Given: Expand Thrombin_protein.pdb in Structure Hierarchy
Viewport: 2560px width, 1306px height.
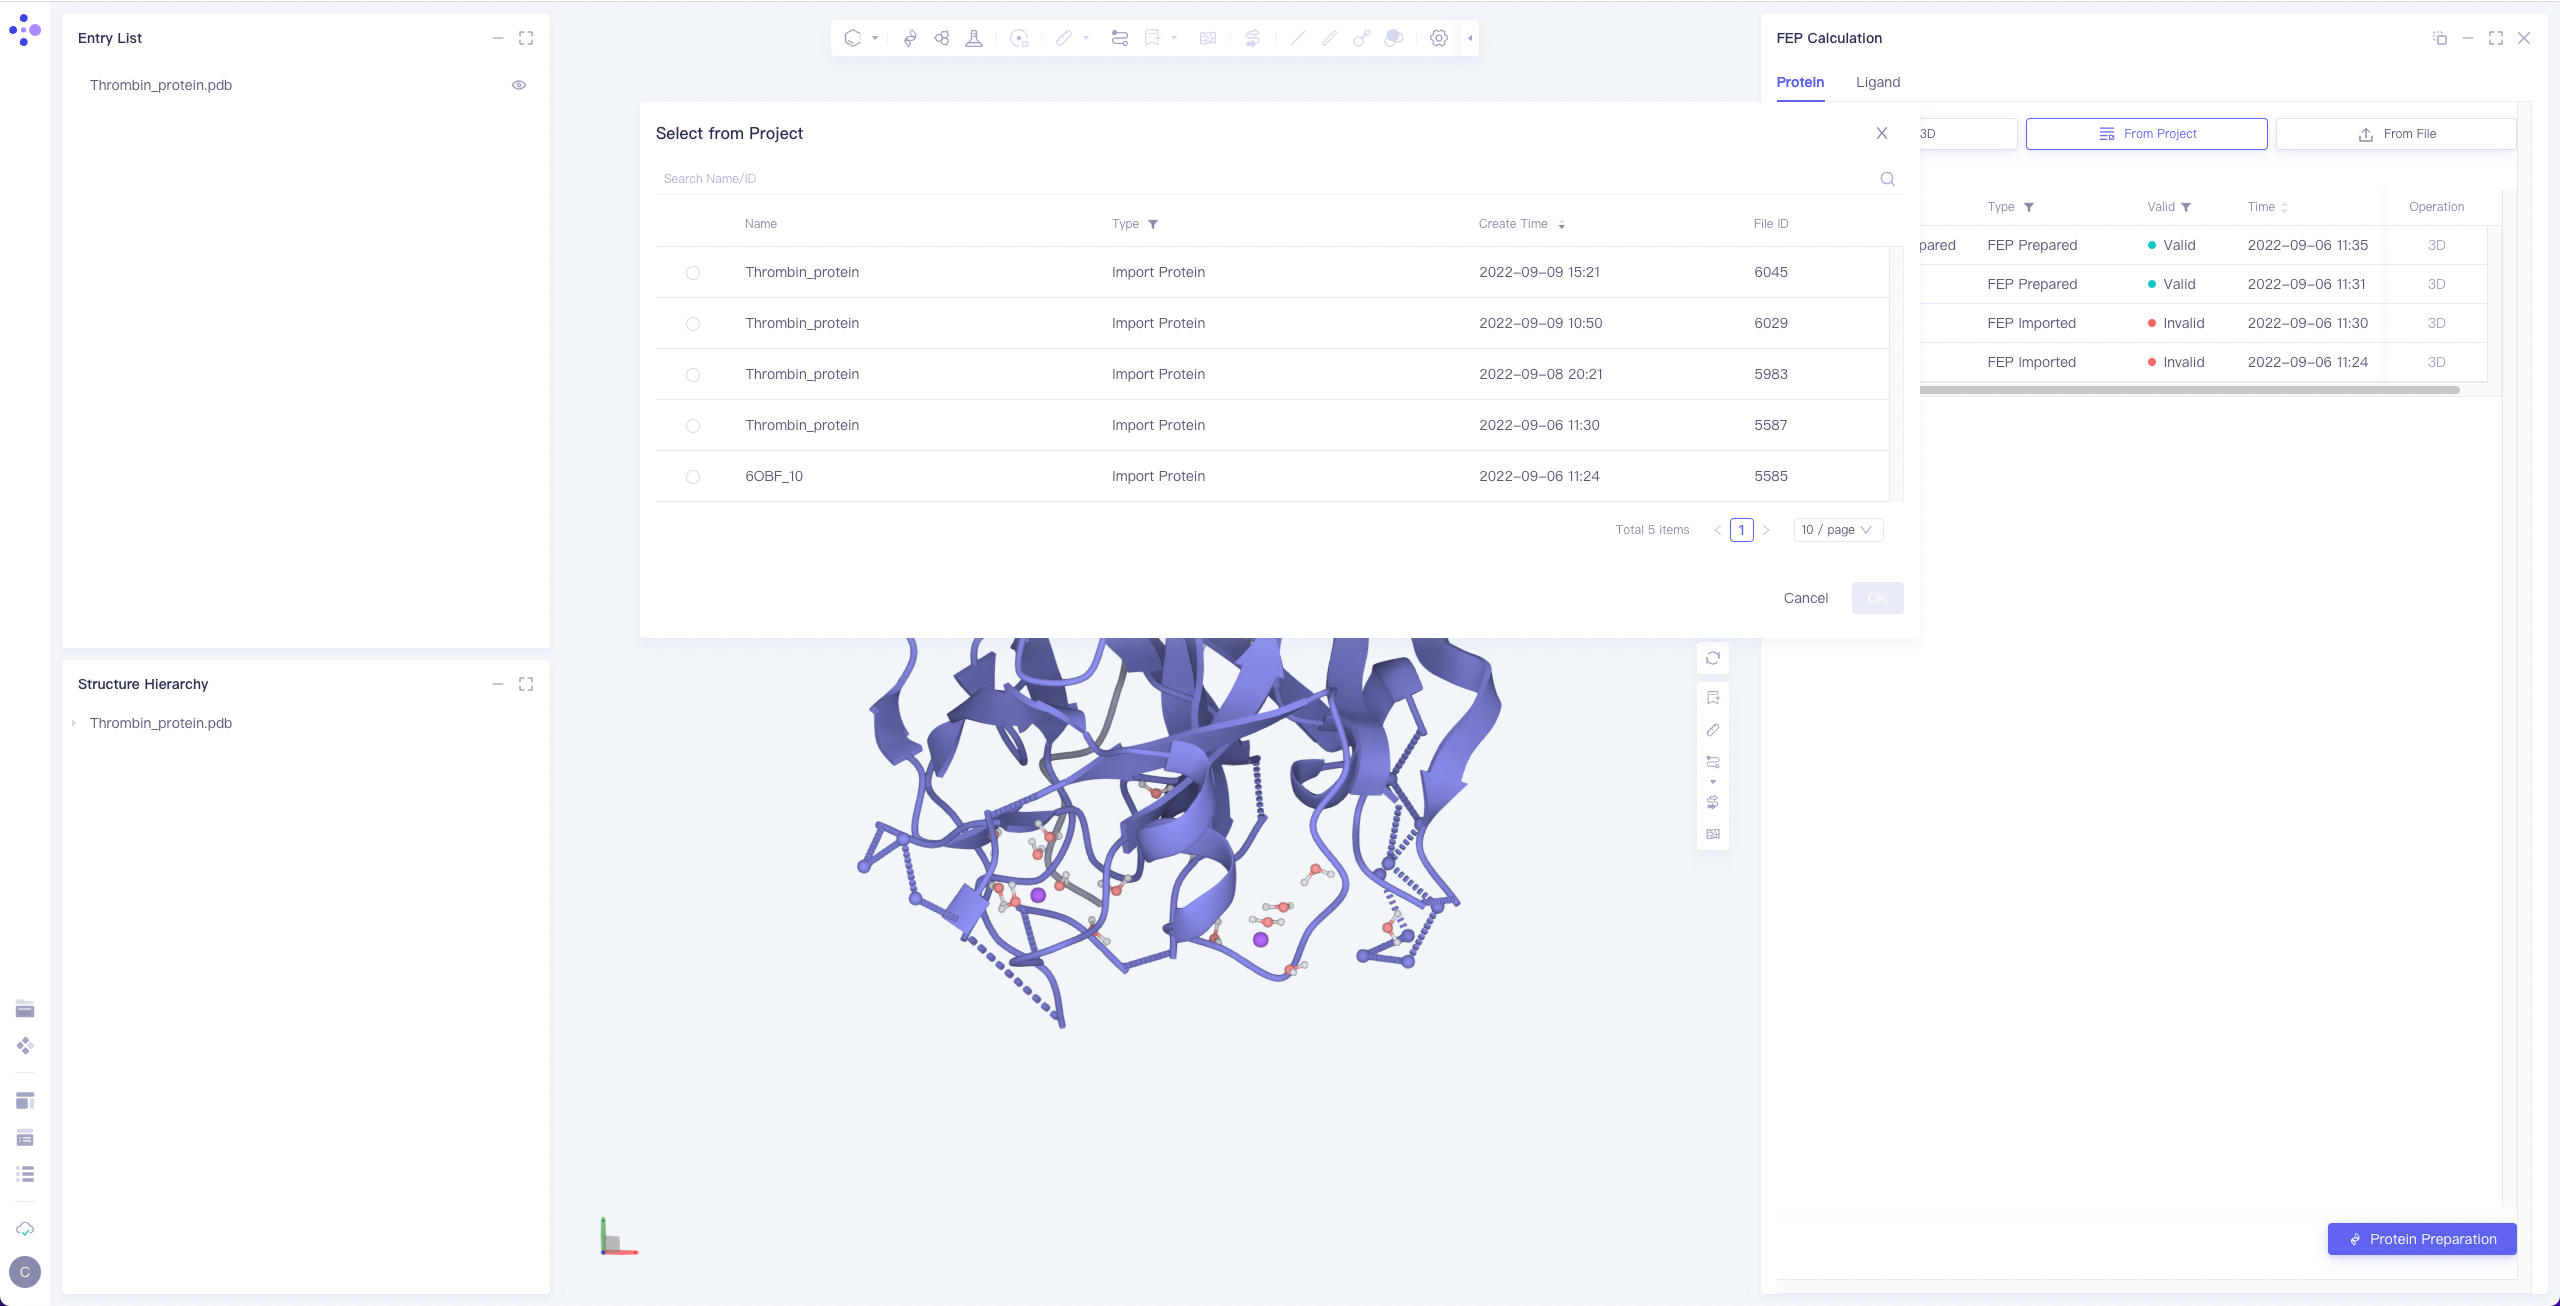Looking at the screenshot, I should (x=74, y=723).
